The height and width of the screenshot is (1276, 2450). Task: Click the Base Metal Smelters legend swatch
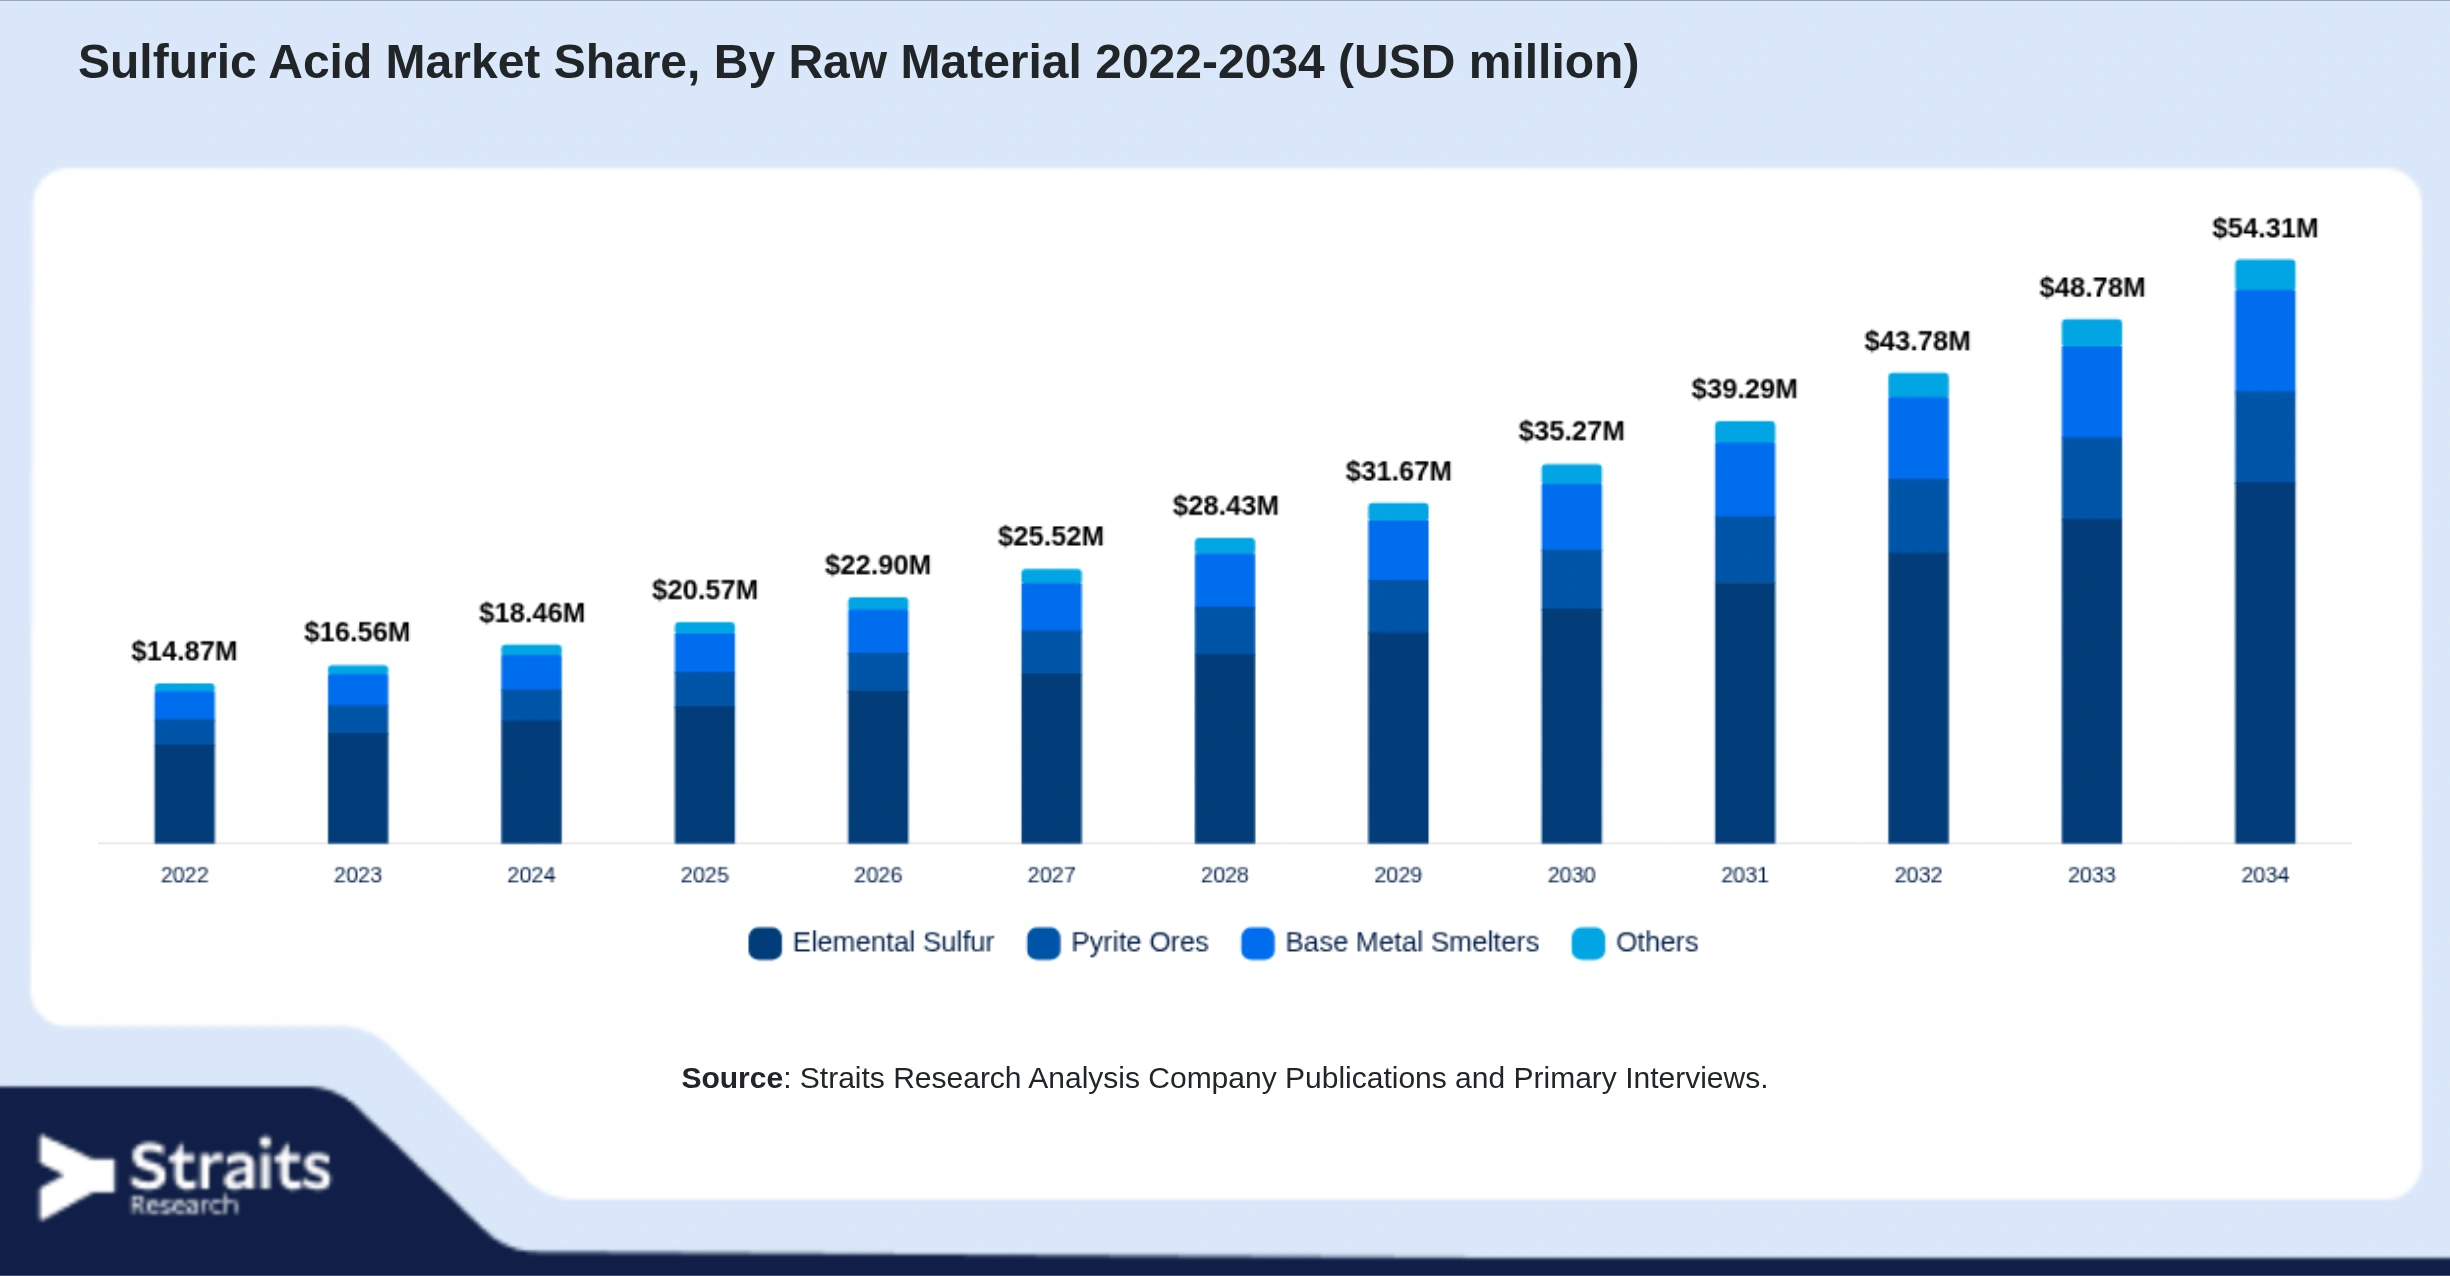coord(1258,943)
